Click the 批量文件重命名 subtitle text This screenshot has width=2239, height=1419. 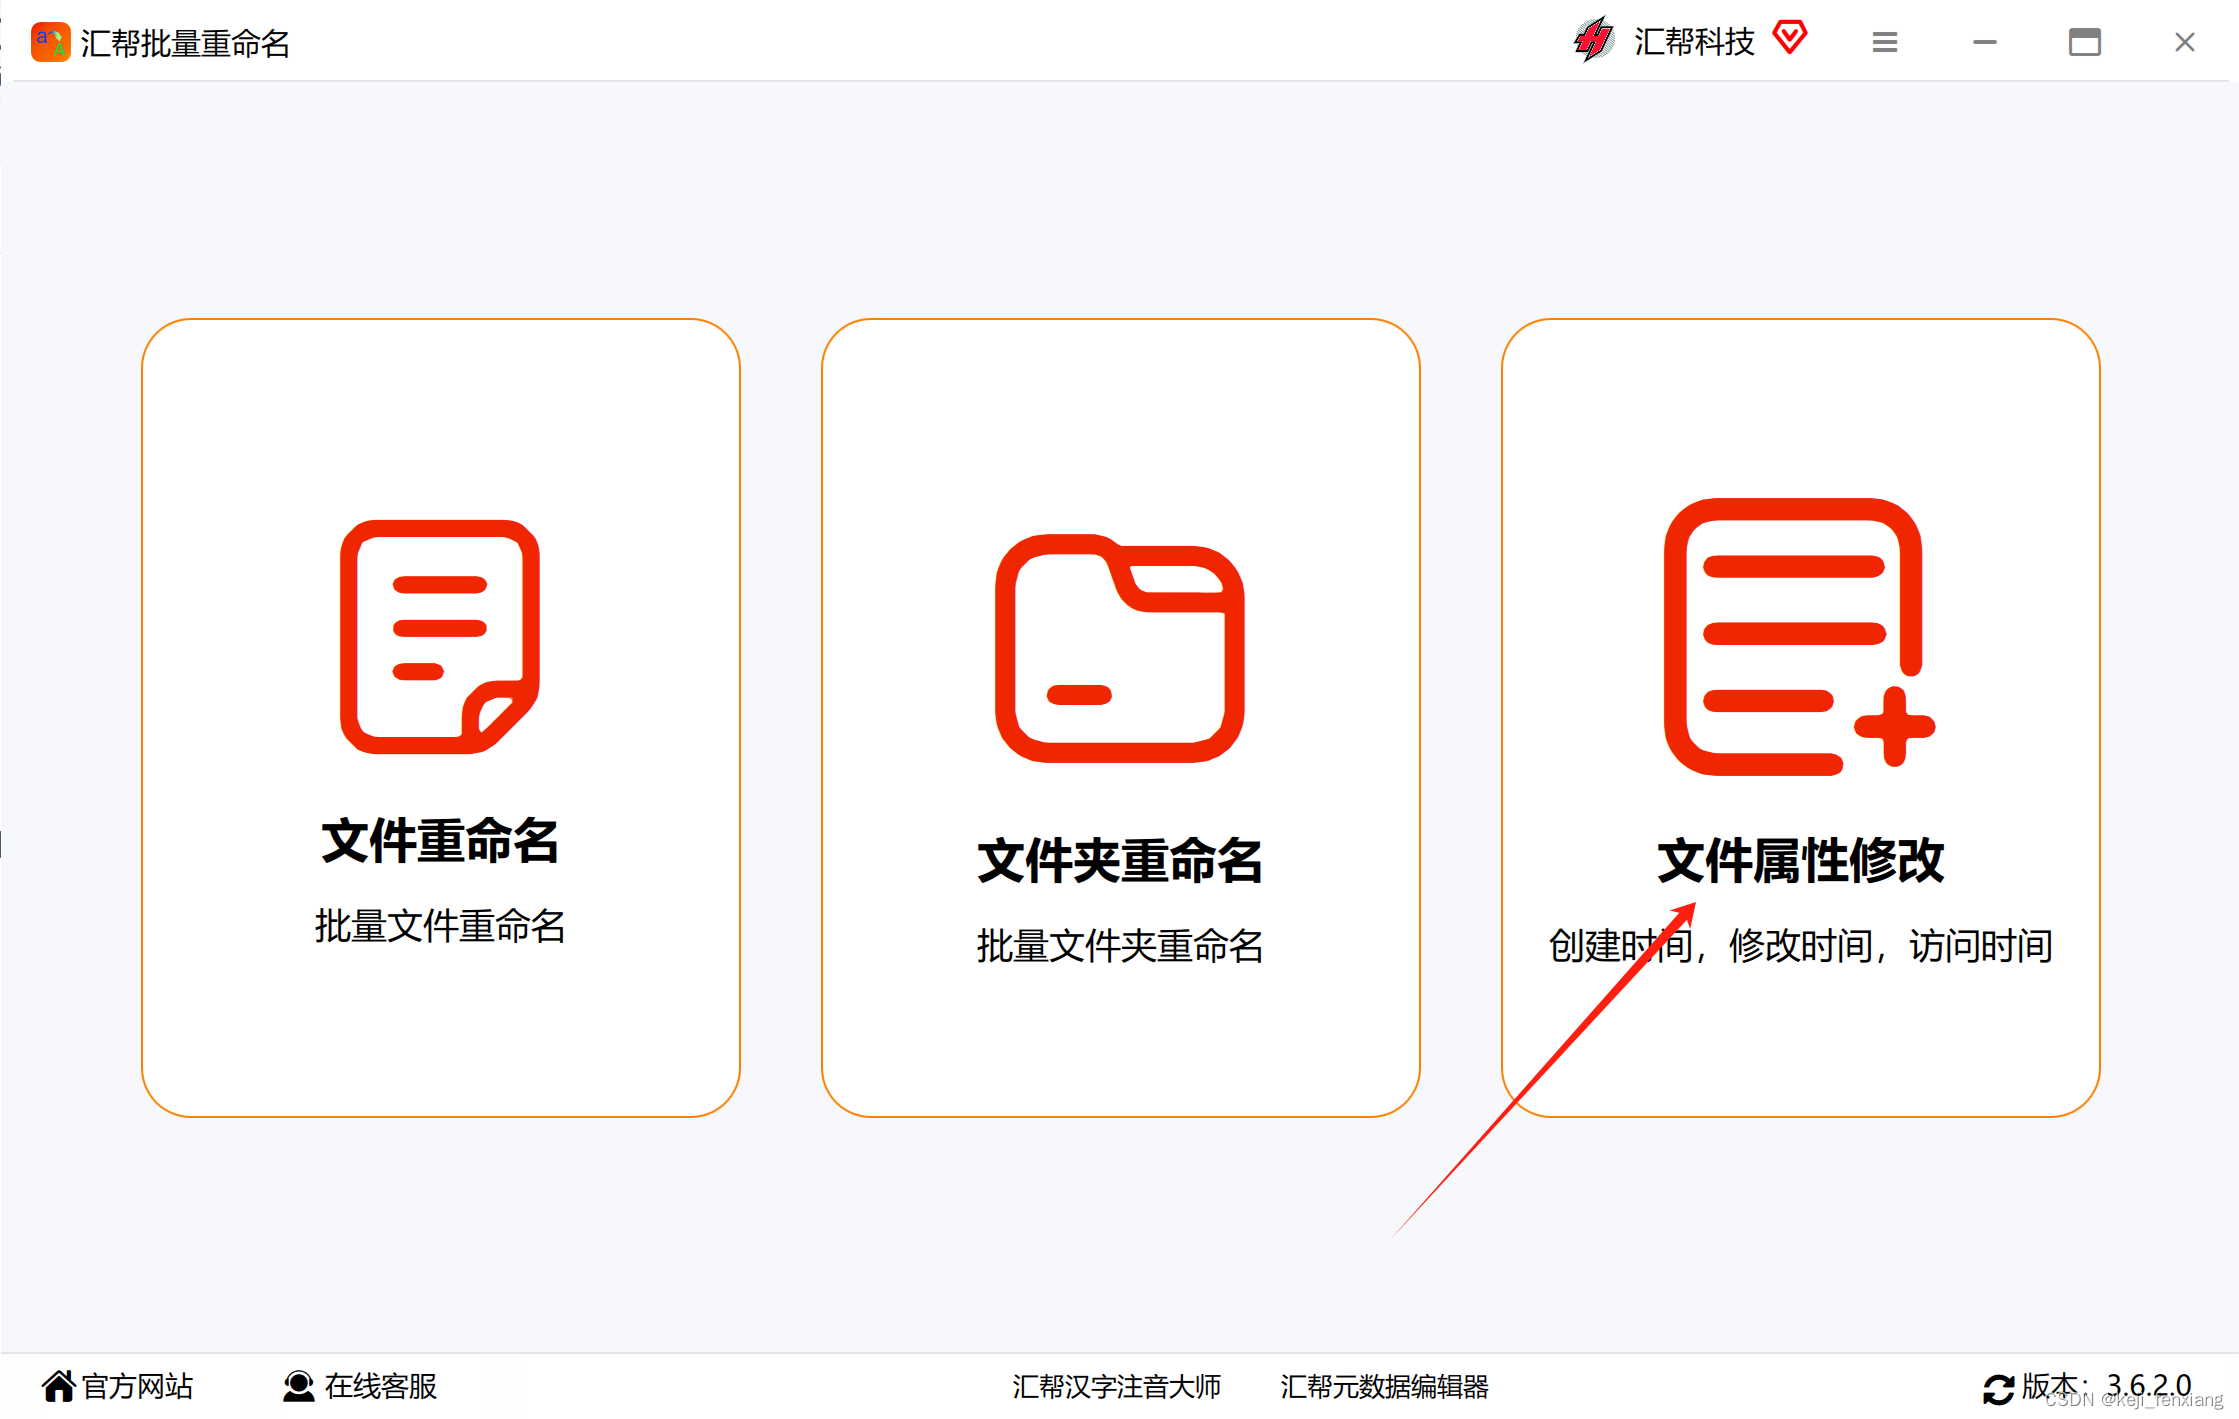pyautogui.click(x=440, y=926)
